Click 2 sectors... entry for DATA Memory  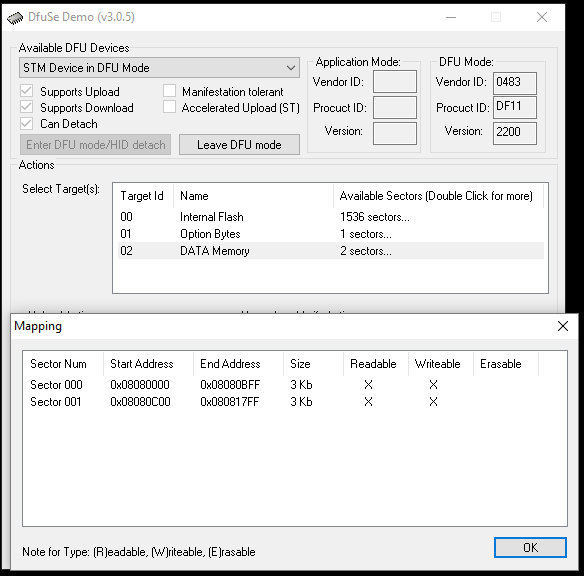pos(366,251)
